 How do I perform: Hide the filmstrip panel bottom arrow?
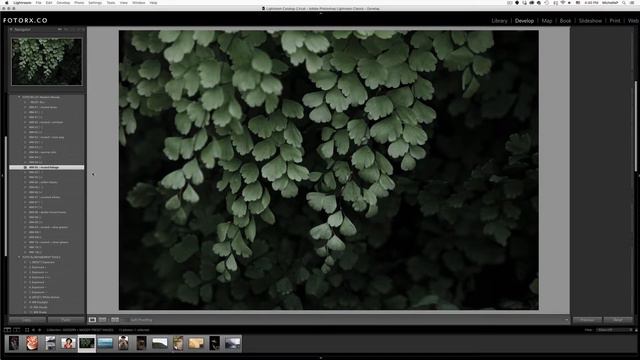point(321,358)
